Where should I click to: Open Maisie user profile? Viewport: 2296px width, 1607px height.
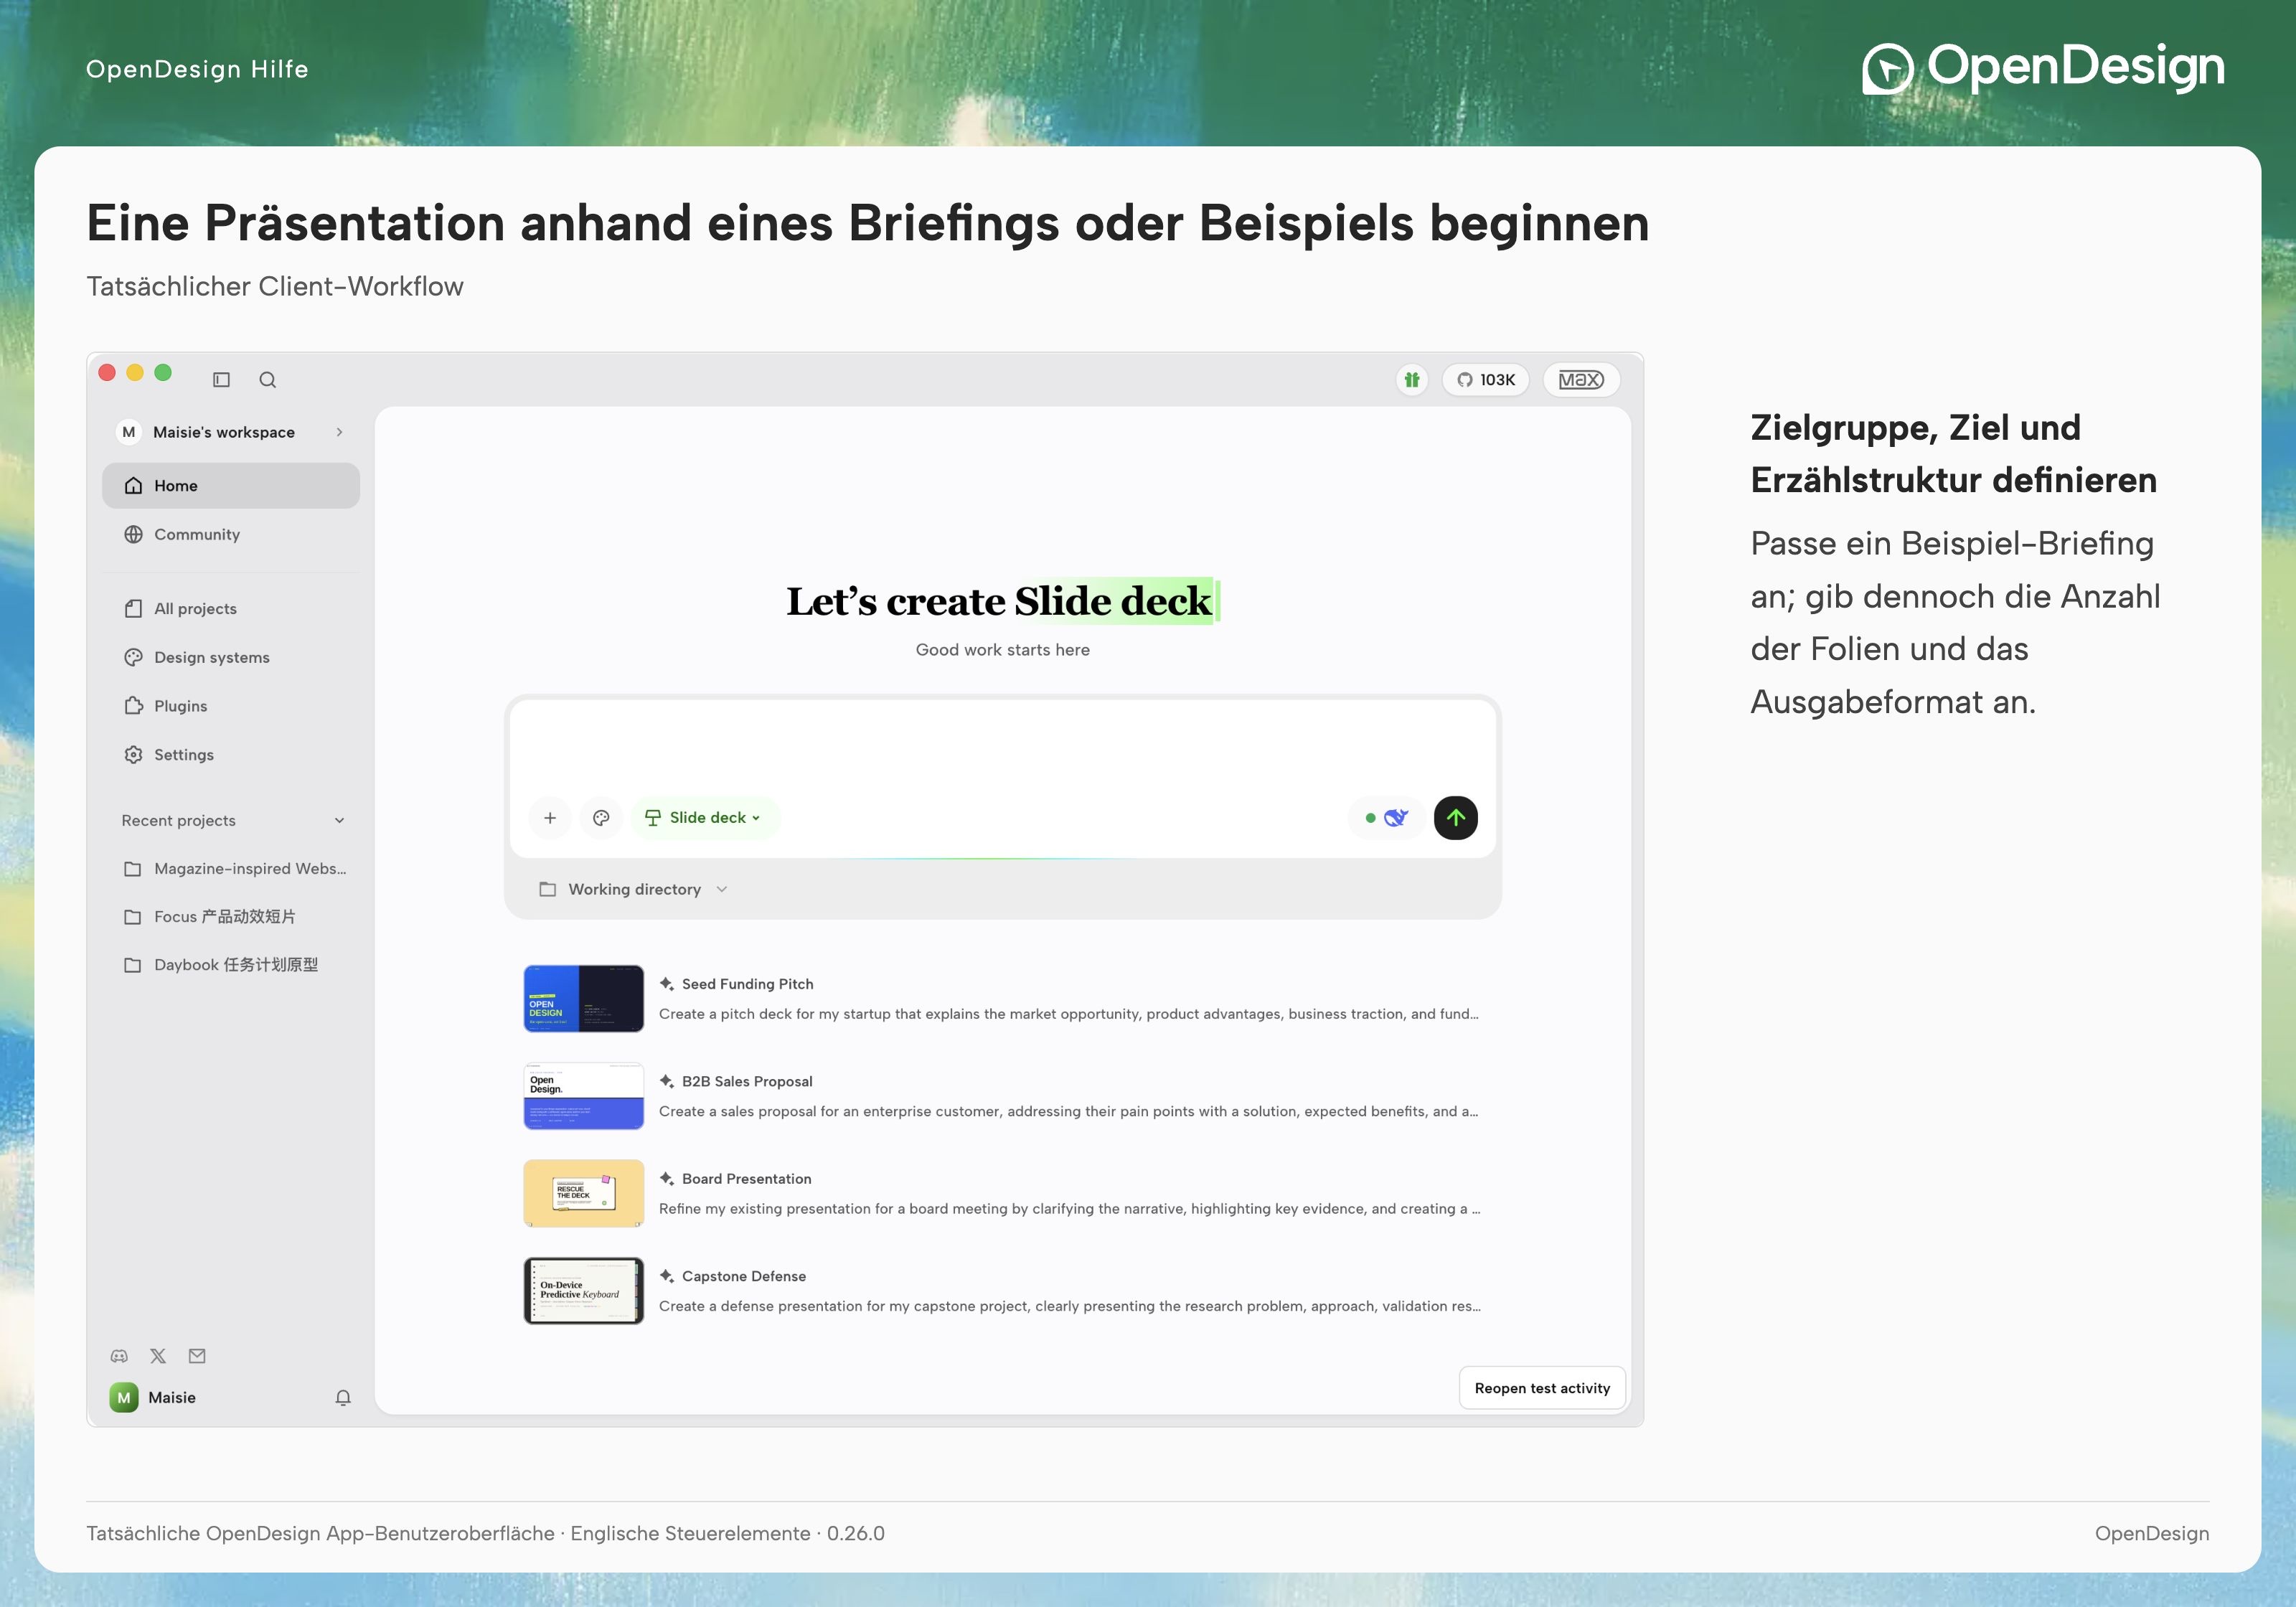coord(153,1398)
